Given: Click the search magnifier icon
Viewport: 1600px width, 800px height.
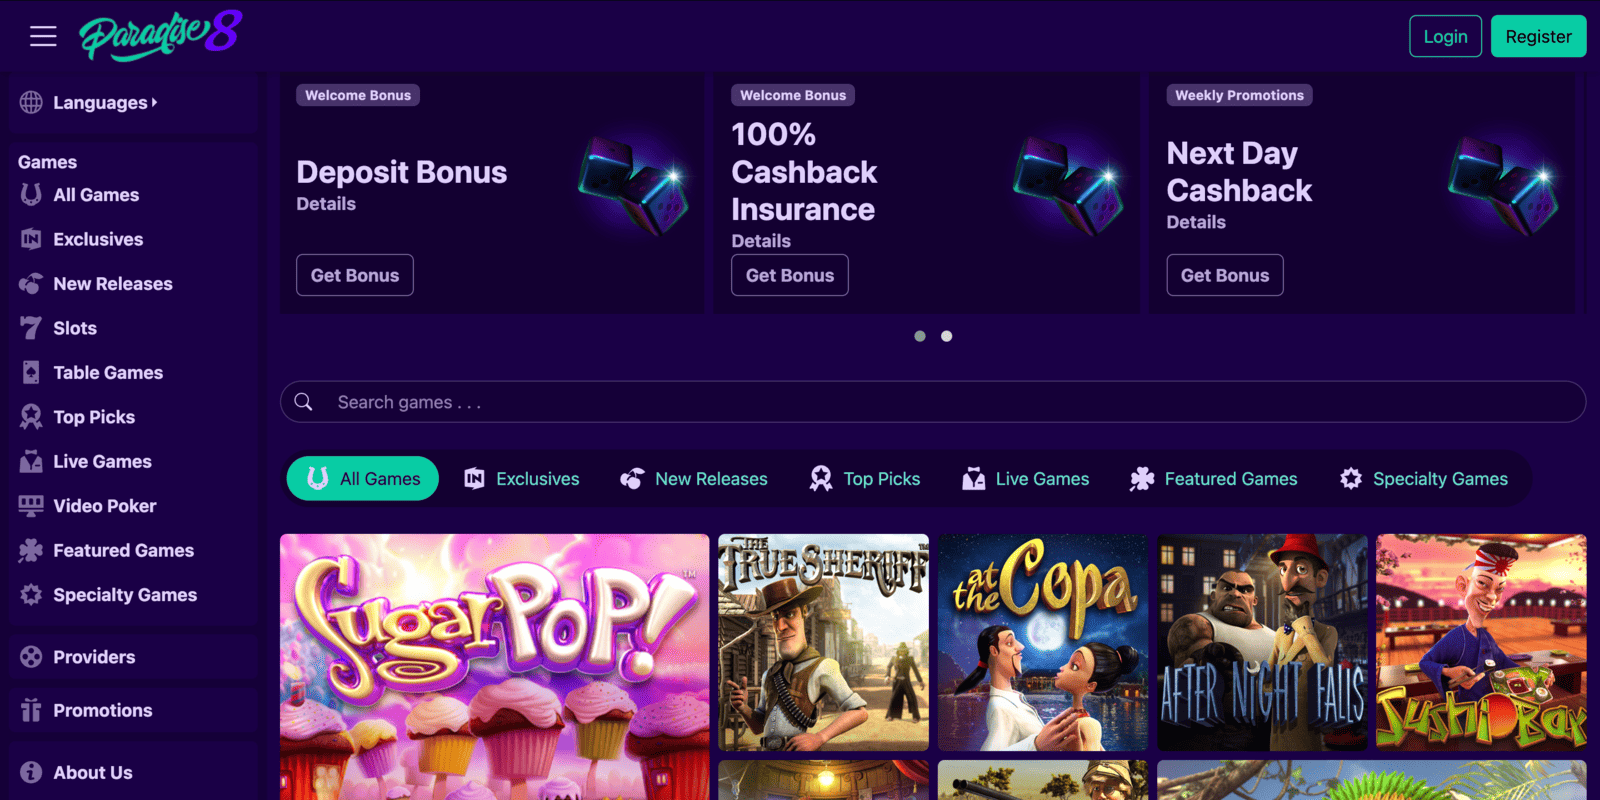Looking at the screenshot, I should pyautogui.click(x=304, y=402).
